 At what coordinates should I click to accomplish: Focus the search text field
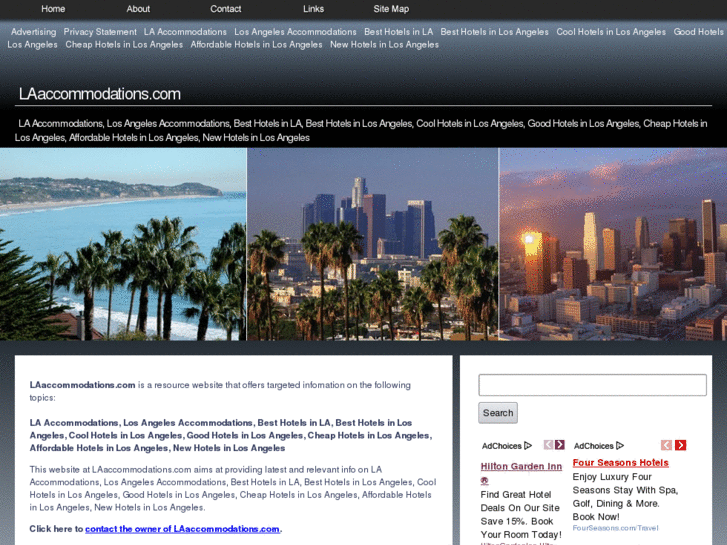[x=593, y=385]
